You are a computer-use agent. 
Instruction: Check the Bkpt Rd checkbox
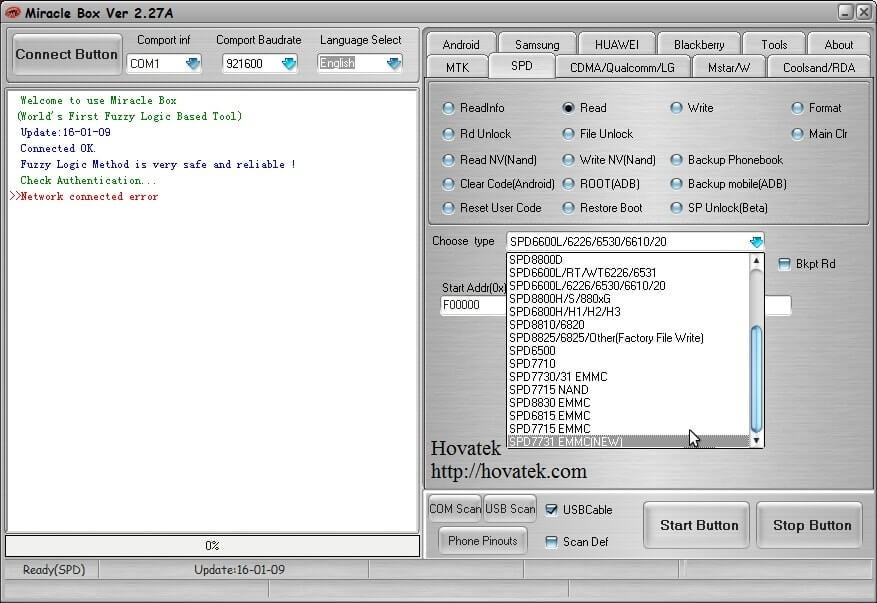(x=785, y=264)
